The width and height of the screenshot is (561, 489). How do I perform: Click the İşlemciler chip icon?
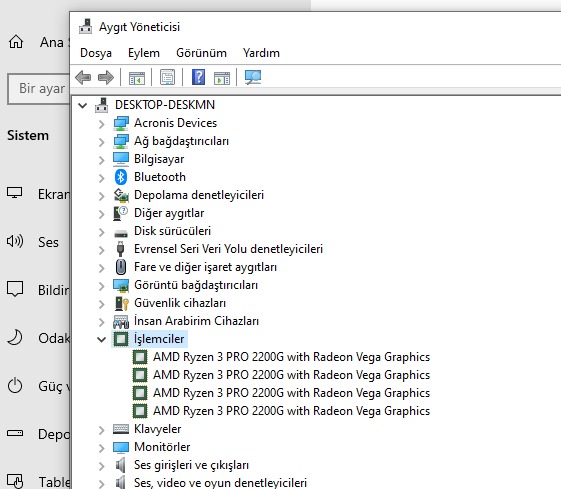coord(121,339)
